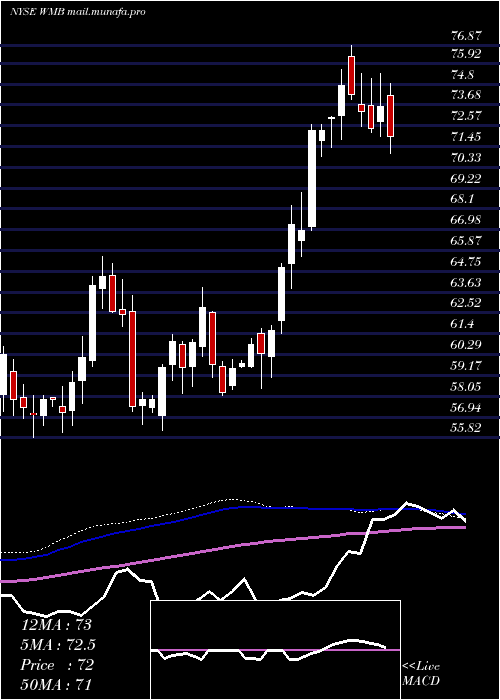Click the 62.52 price axis label
500x700 pixels.
click(x=467, y=303)
